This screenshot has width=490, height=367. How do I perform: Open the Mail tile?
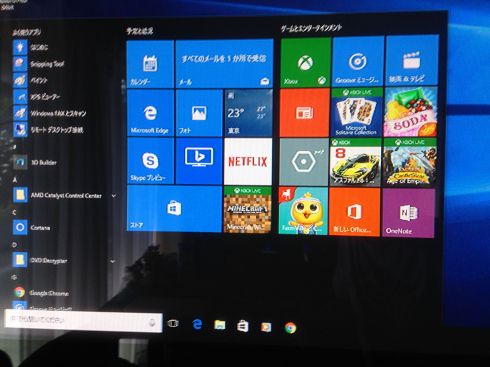click(224, 63)
